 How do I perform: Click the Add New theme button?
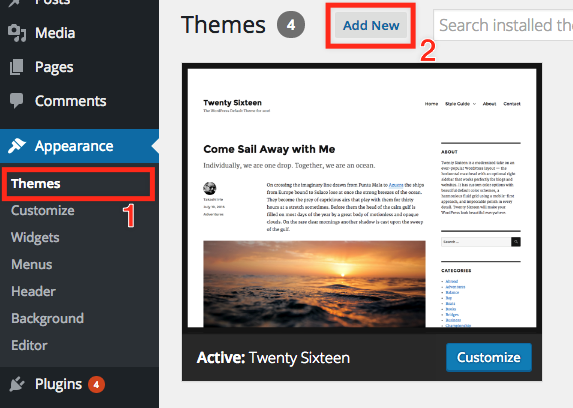pyautogui.click(x=371, y=25)
